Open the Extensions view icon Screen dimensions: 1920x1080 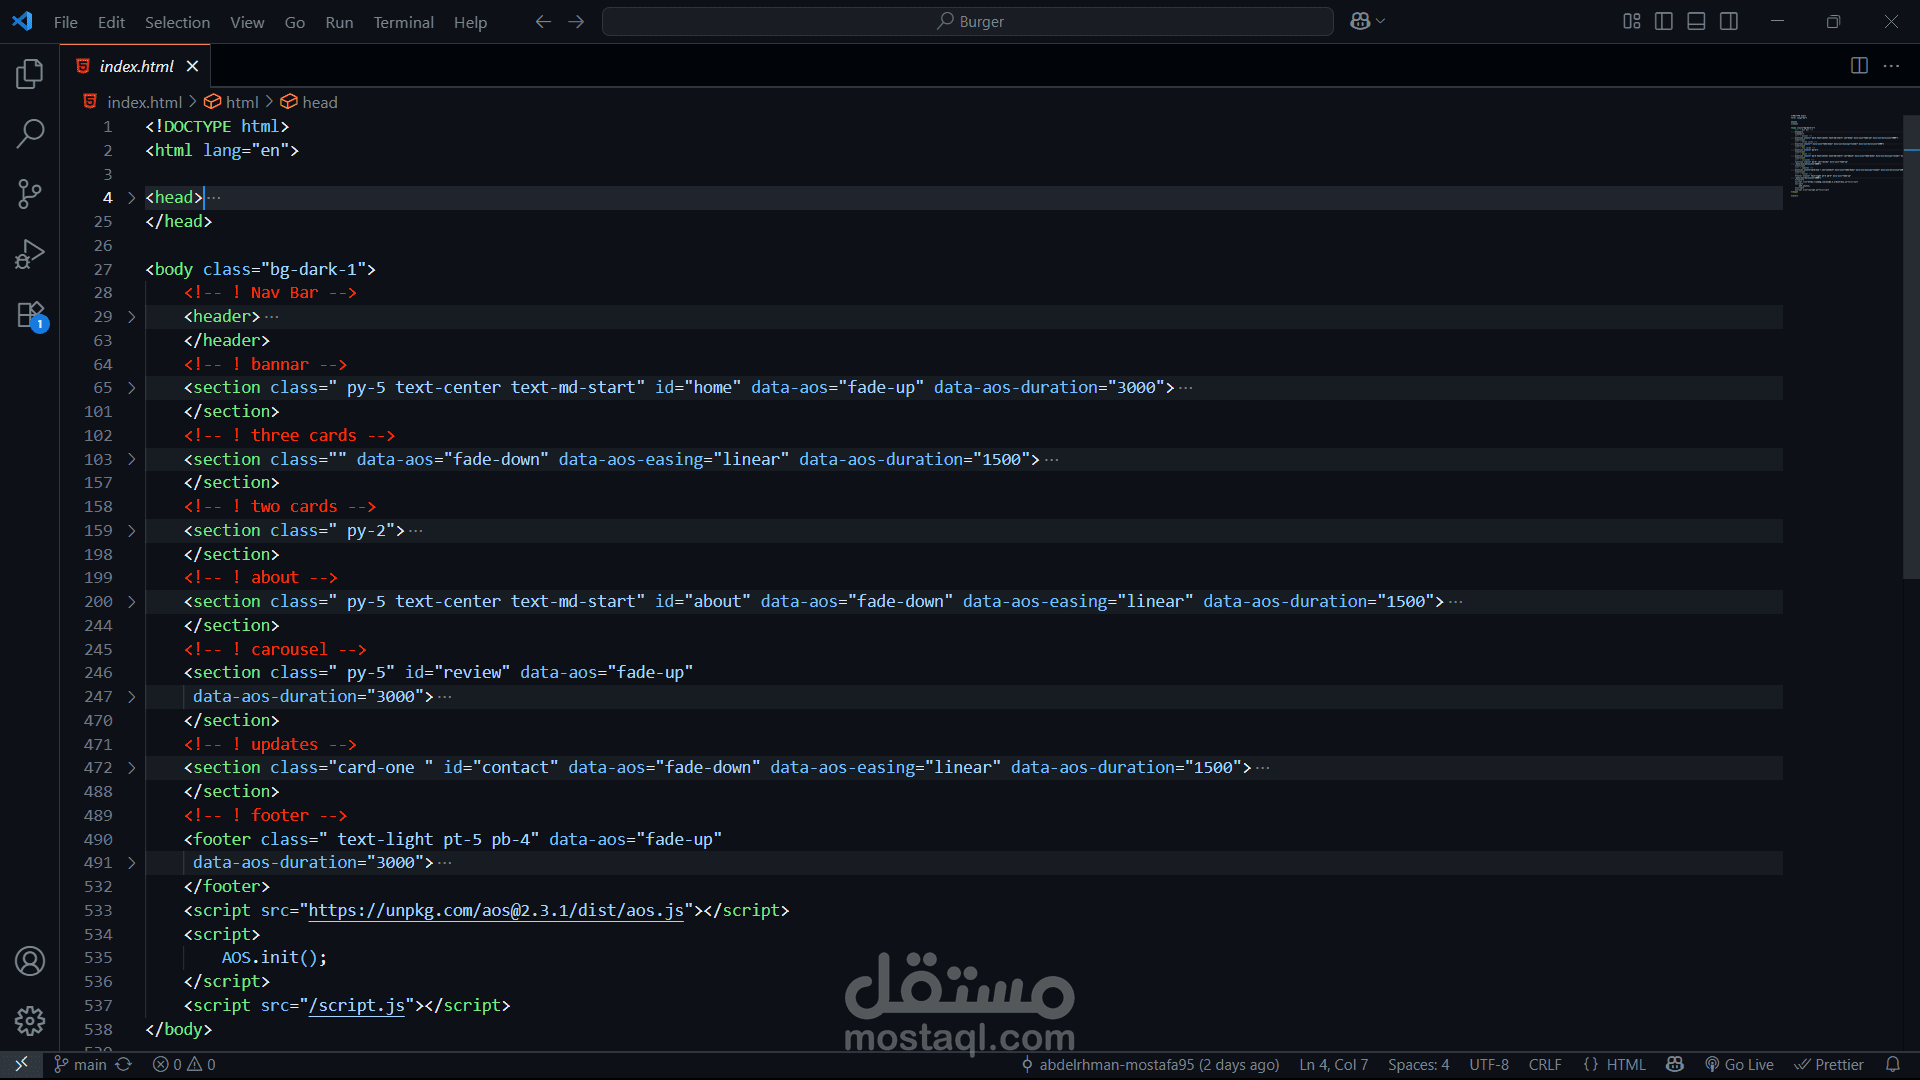30,315
